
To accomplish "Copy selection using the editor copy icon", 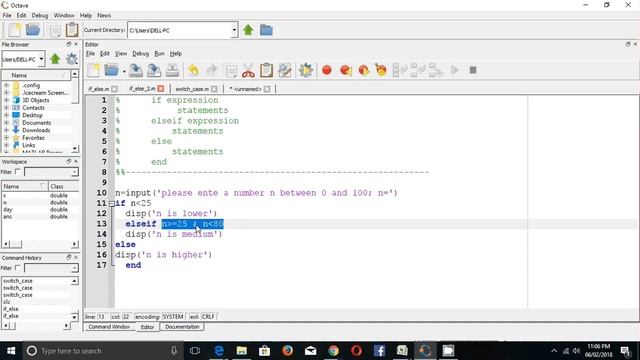I will click(x=231, y=71).
